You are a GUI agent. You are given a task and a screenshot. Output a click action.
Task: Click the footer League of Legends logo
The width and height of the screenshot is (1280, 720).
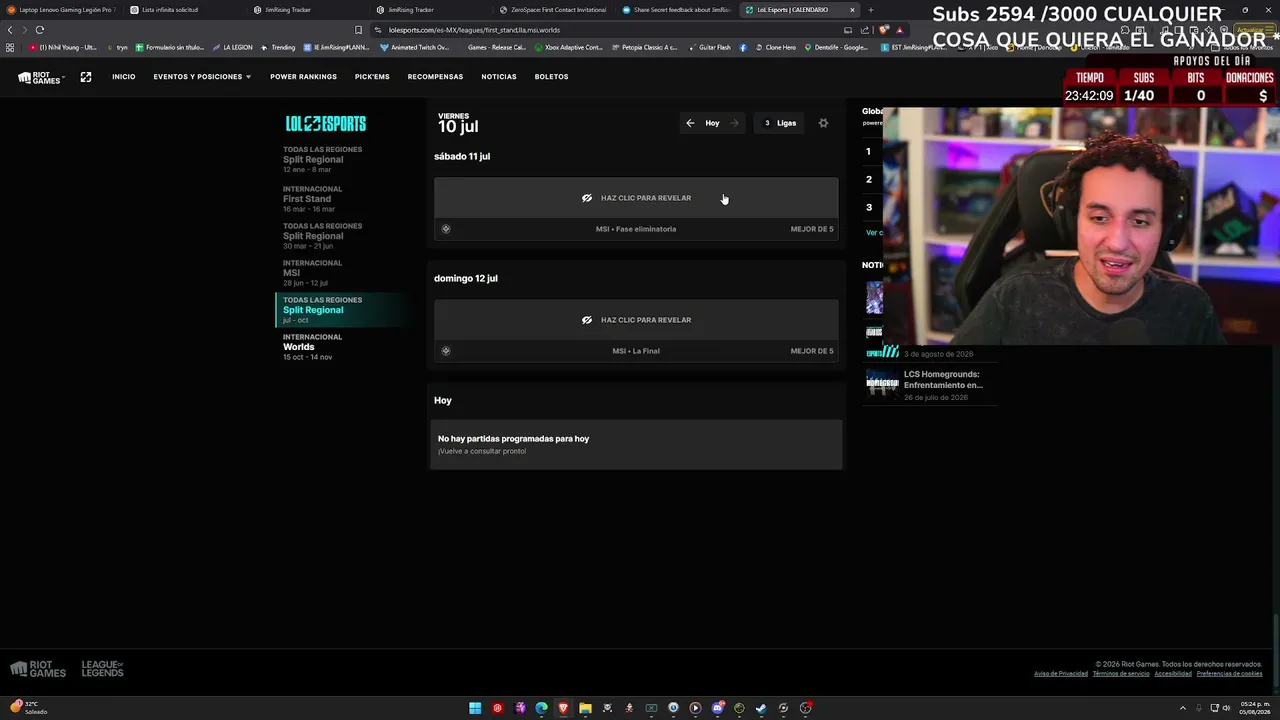[102, 669]
